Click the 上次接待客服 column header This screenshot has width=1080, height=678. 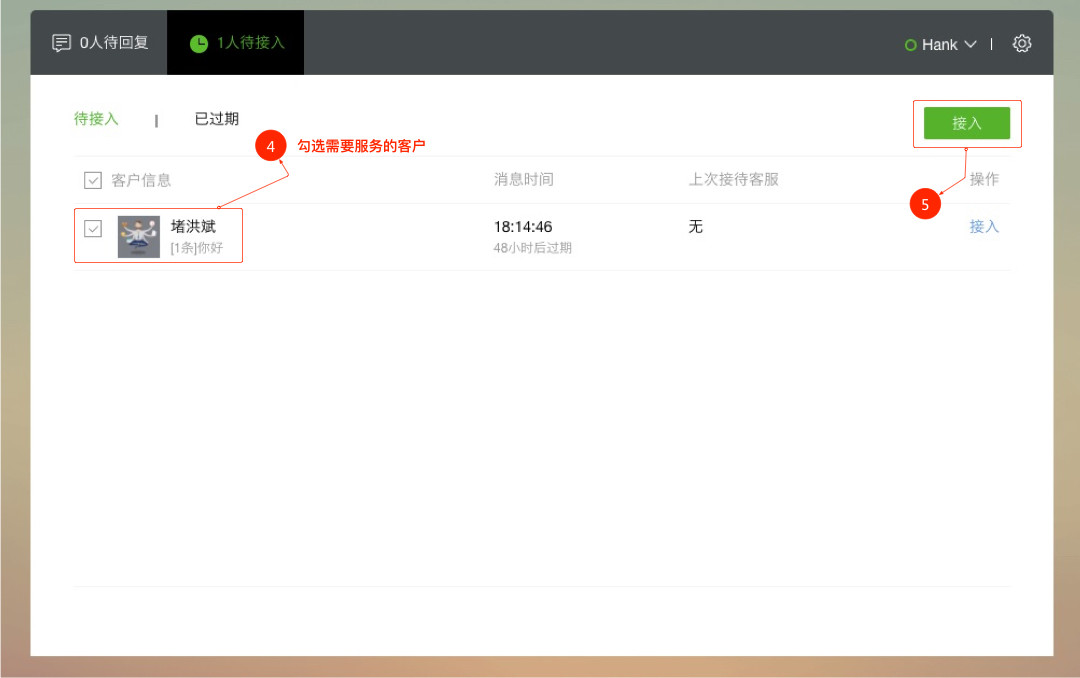point(734,179)
